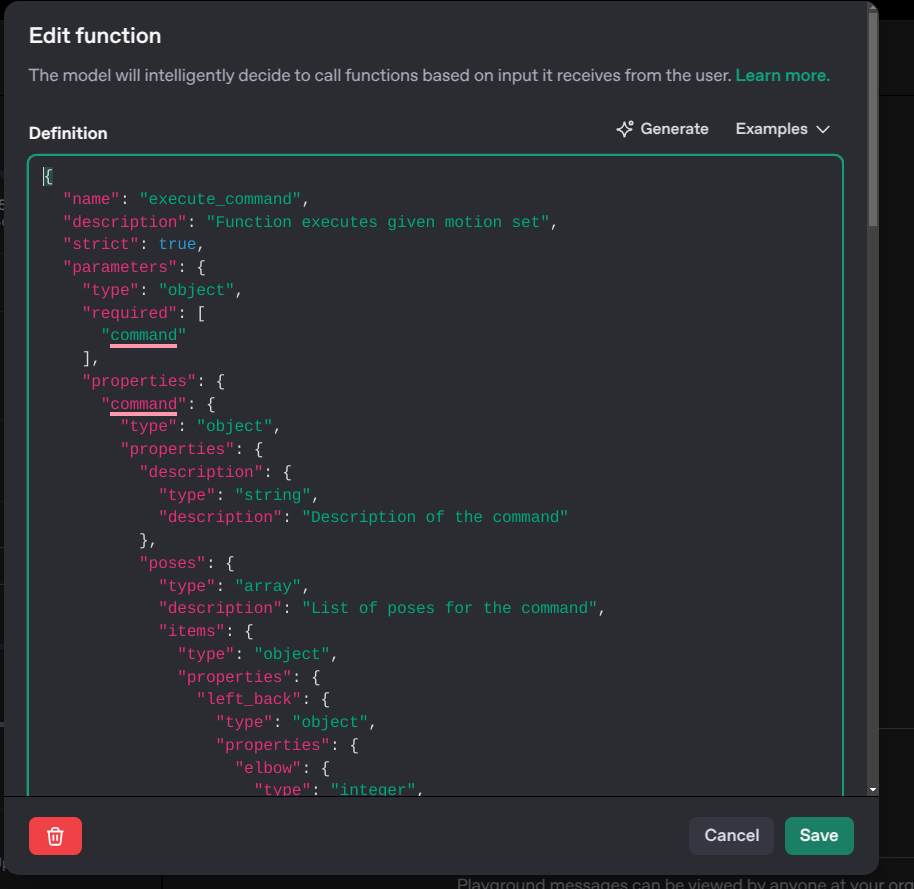This screenshot has width=914, height=889.
Task: Click "Function executes given motion set" string
Action: coord(378,221)
